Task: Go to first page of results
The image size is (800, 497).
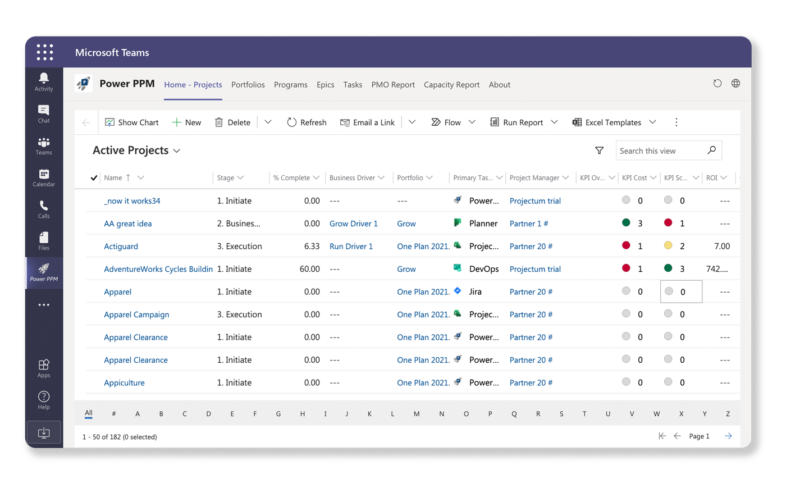Action: click(x=662, y=436)
